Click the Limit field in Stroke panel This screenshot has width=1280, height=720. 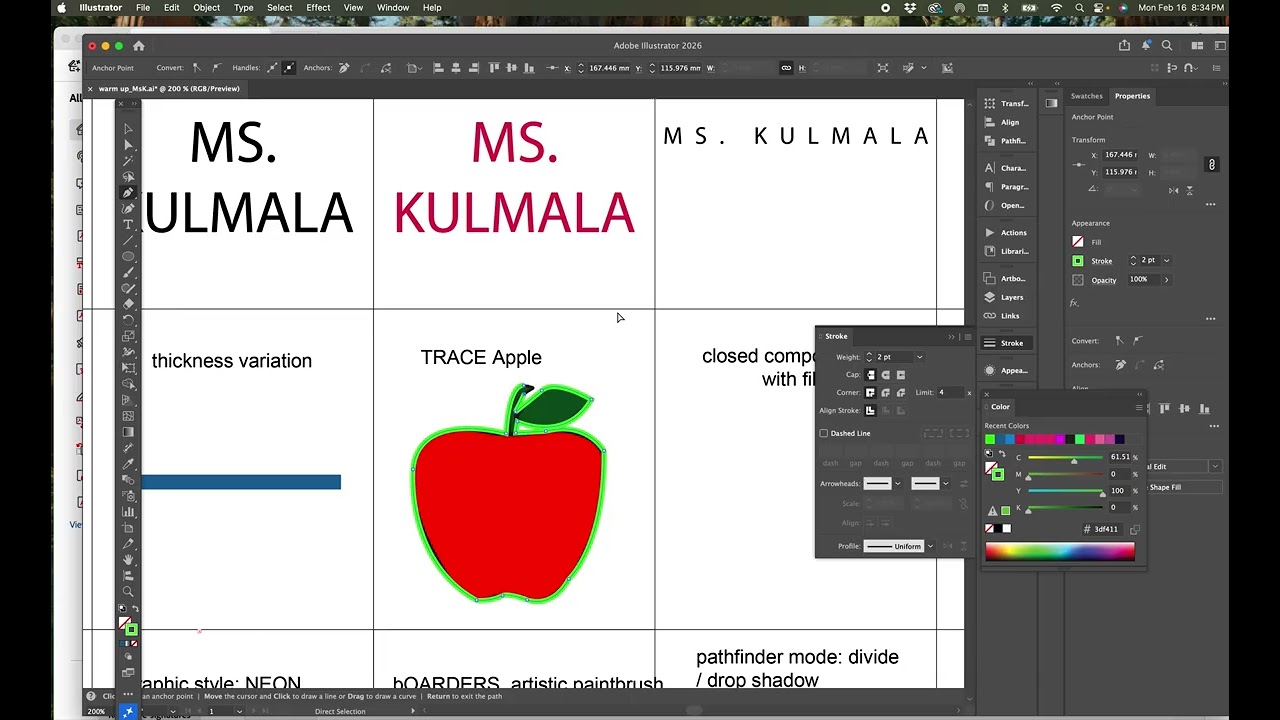click(x=950, y=393)
